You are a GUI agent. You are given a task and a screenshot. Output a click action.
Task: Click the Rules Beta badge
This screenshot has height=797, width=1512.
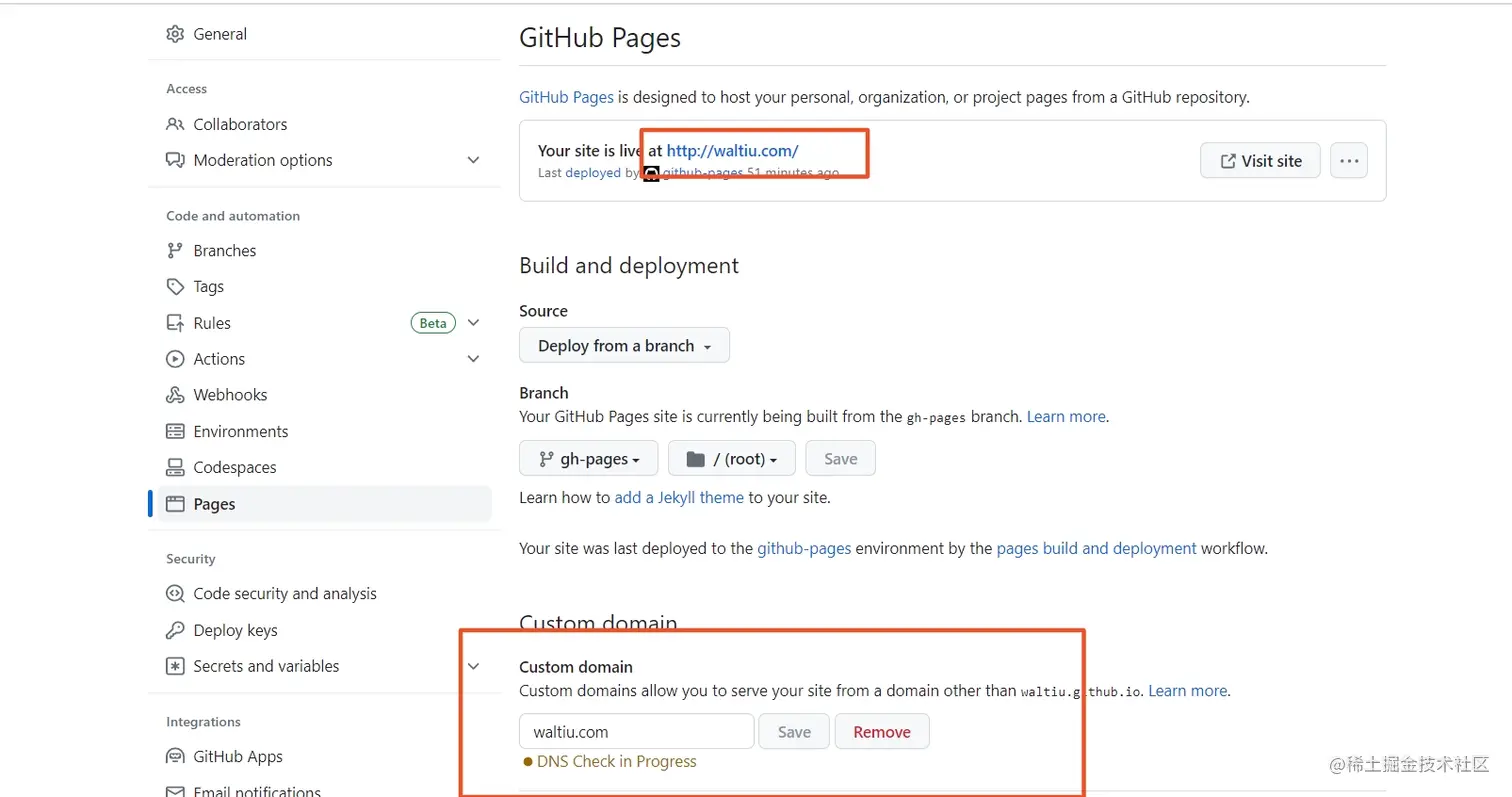[433, 323]
